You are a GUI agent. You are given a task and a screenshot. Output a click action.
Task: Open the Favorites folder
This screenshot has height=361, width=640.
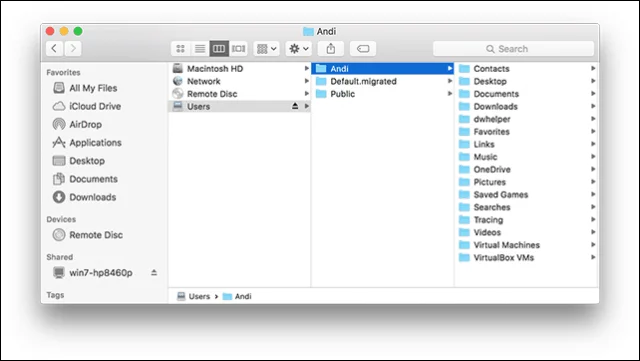527,132
